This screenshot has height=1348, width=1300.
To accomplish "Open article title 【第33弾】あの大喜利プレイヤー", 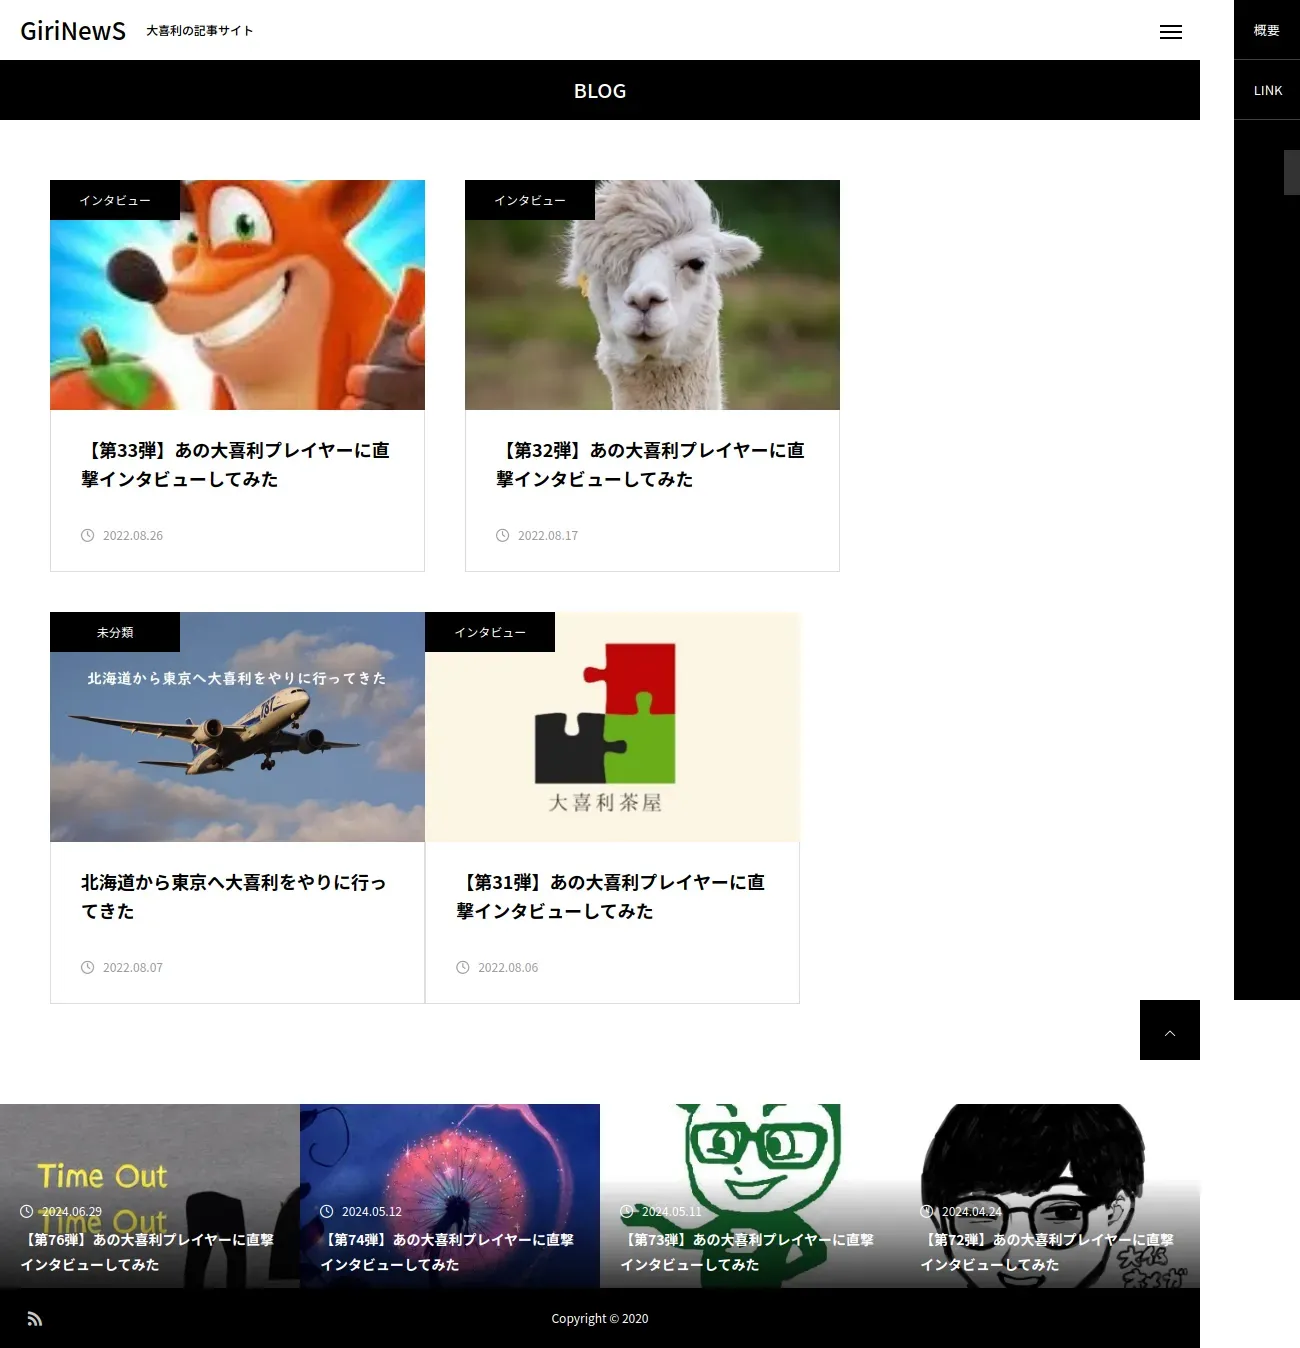I will (236, 465).
